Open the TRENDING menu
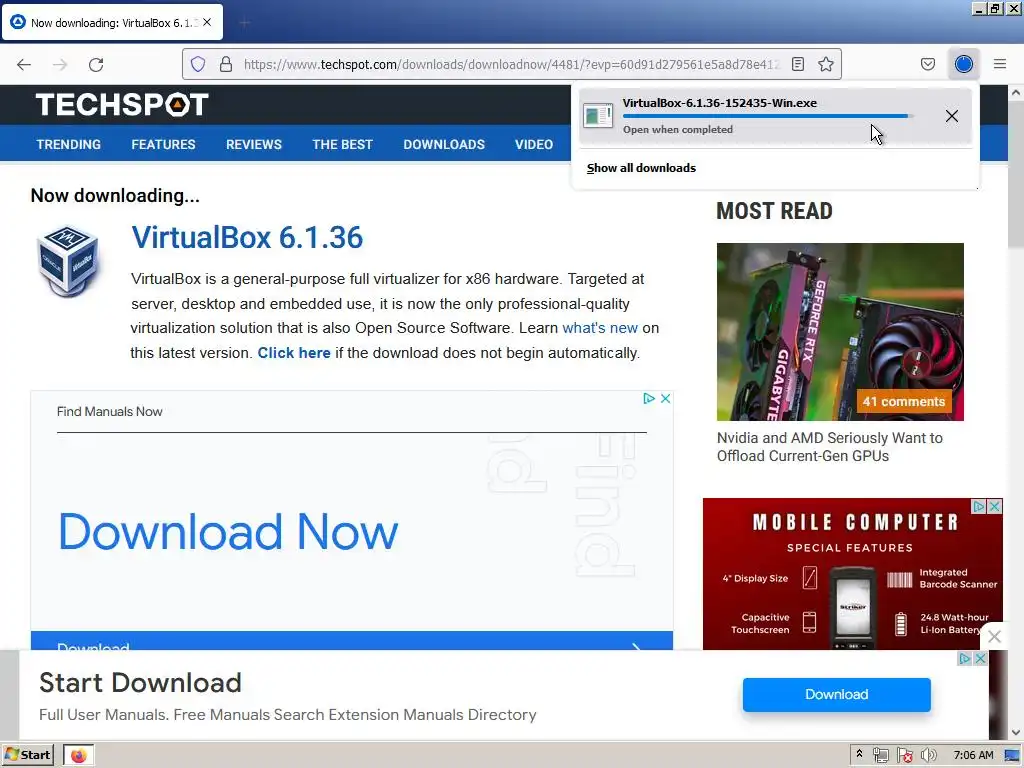Viewport: 1024px width, 768px height. tap(69, 144)
